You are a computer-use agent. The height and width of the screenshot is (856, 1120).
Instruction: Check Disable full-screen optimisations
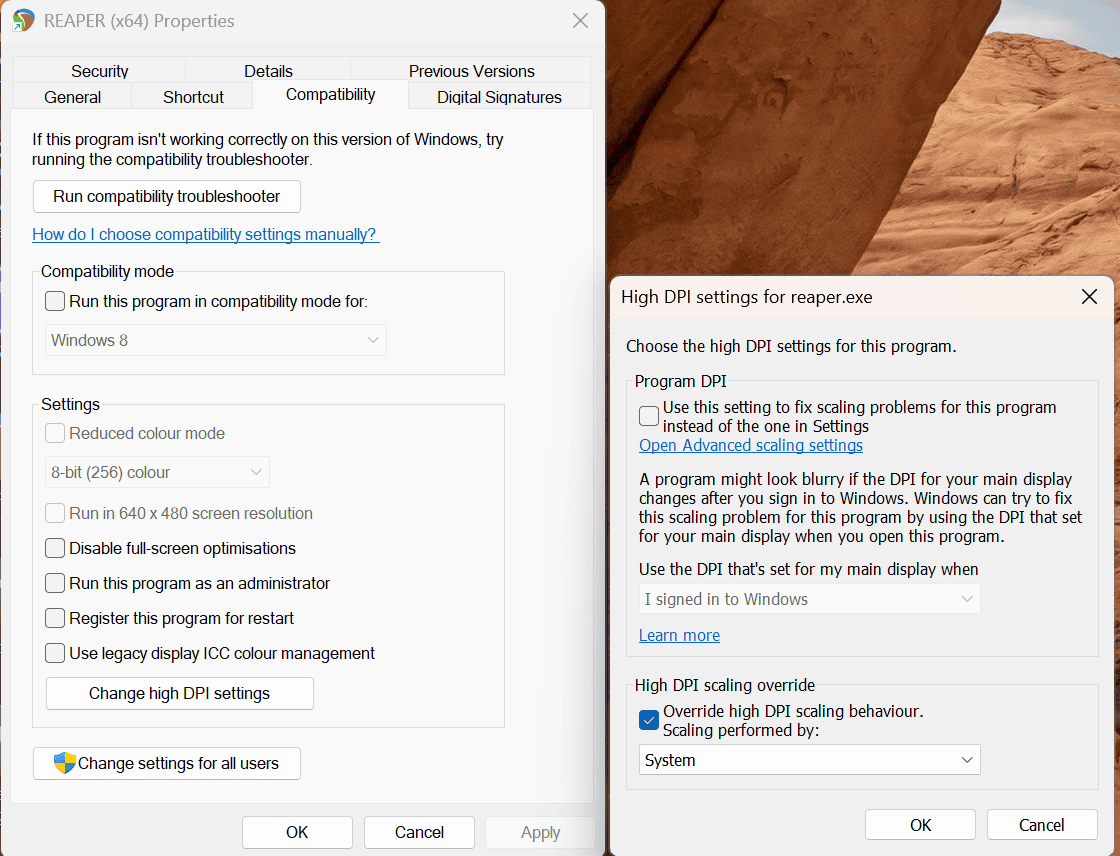(55, 548)
